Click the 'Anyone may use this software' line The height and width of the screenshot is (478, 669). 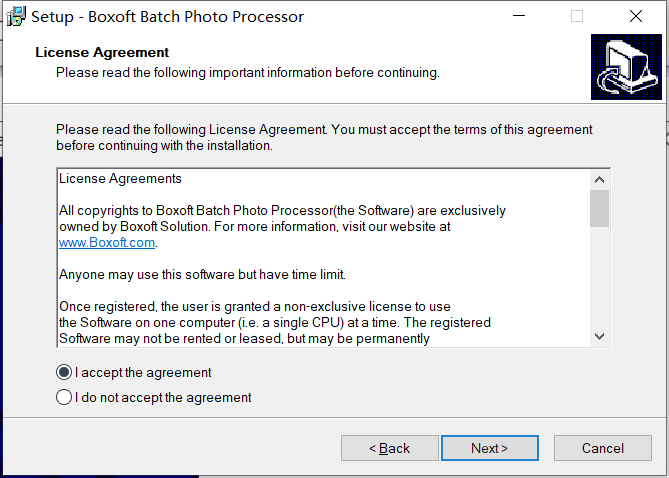[202, 274]
